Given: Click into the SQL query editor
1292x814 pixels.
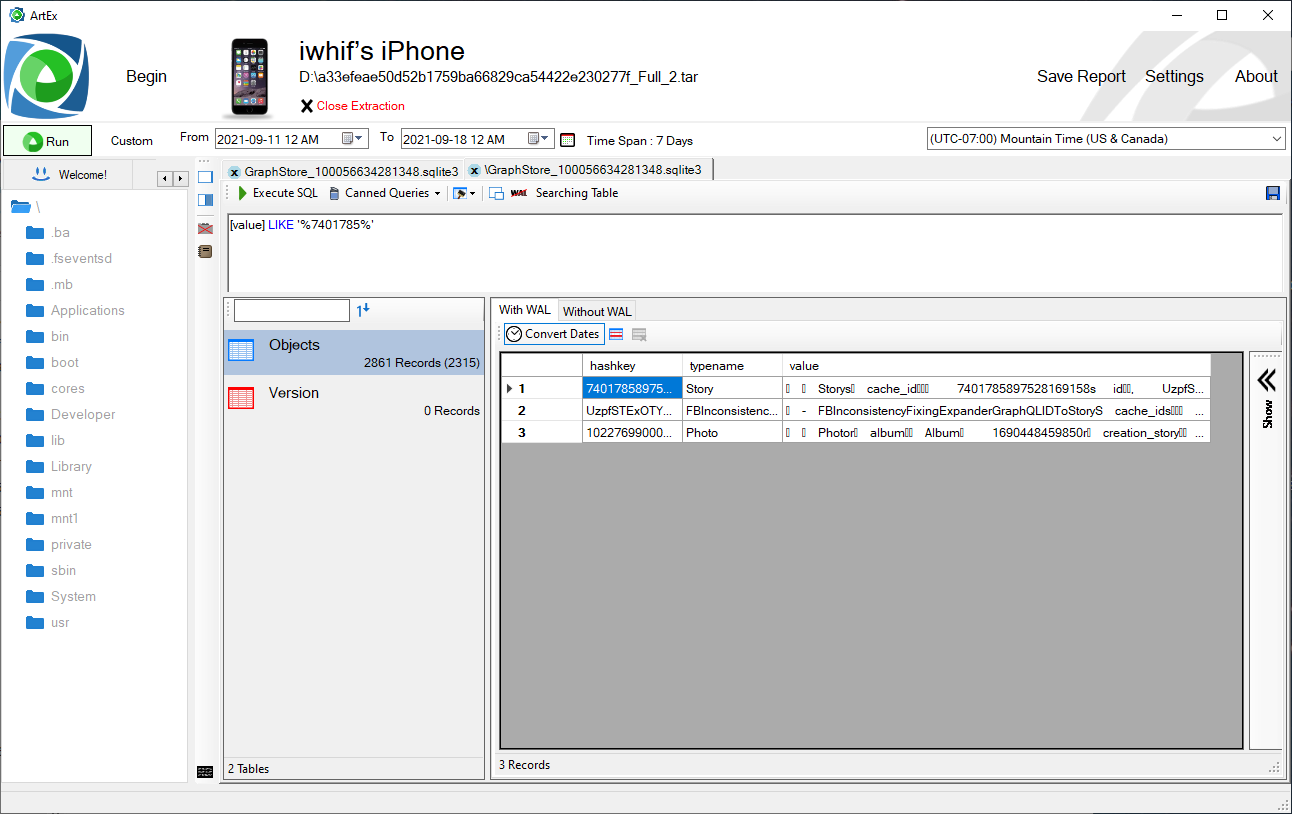Looking at the screenshot, I should pyautogui.click(x=754, y=252).
